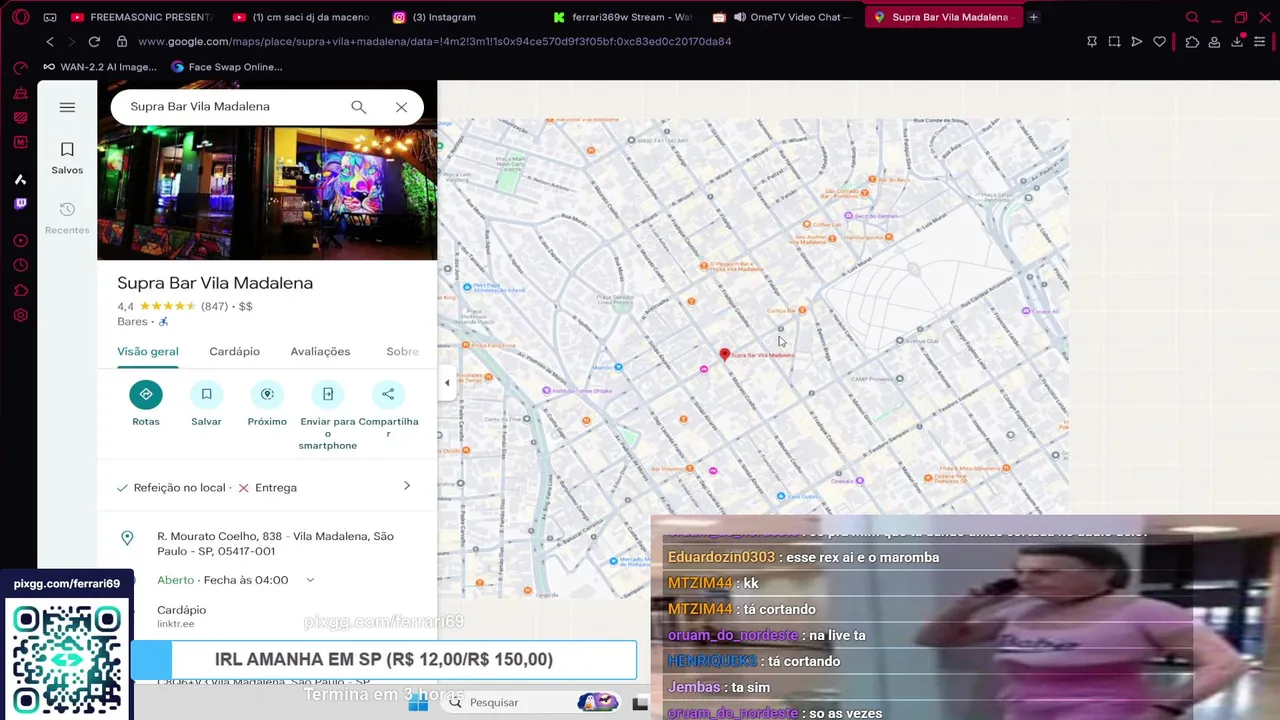Open the Opera main menu logo

20,17
